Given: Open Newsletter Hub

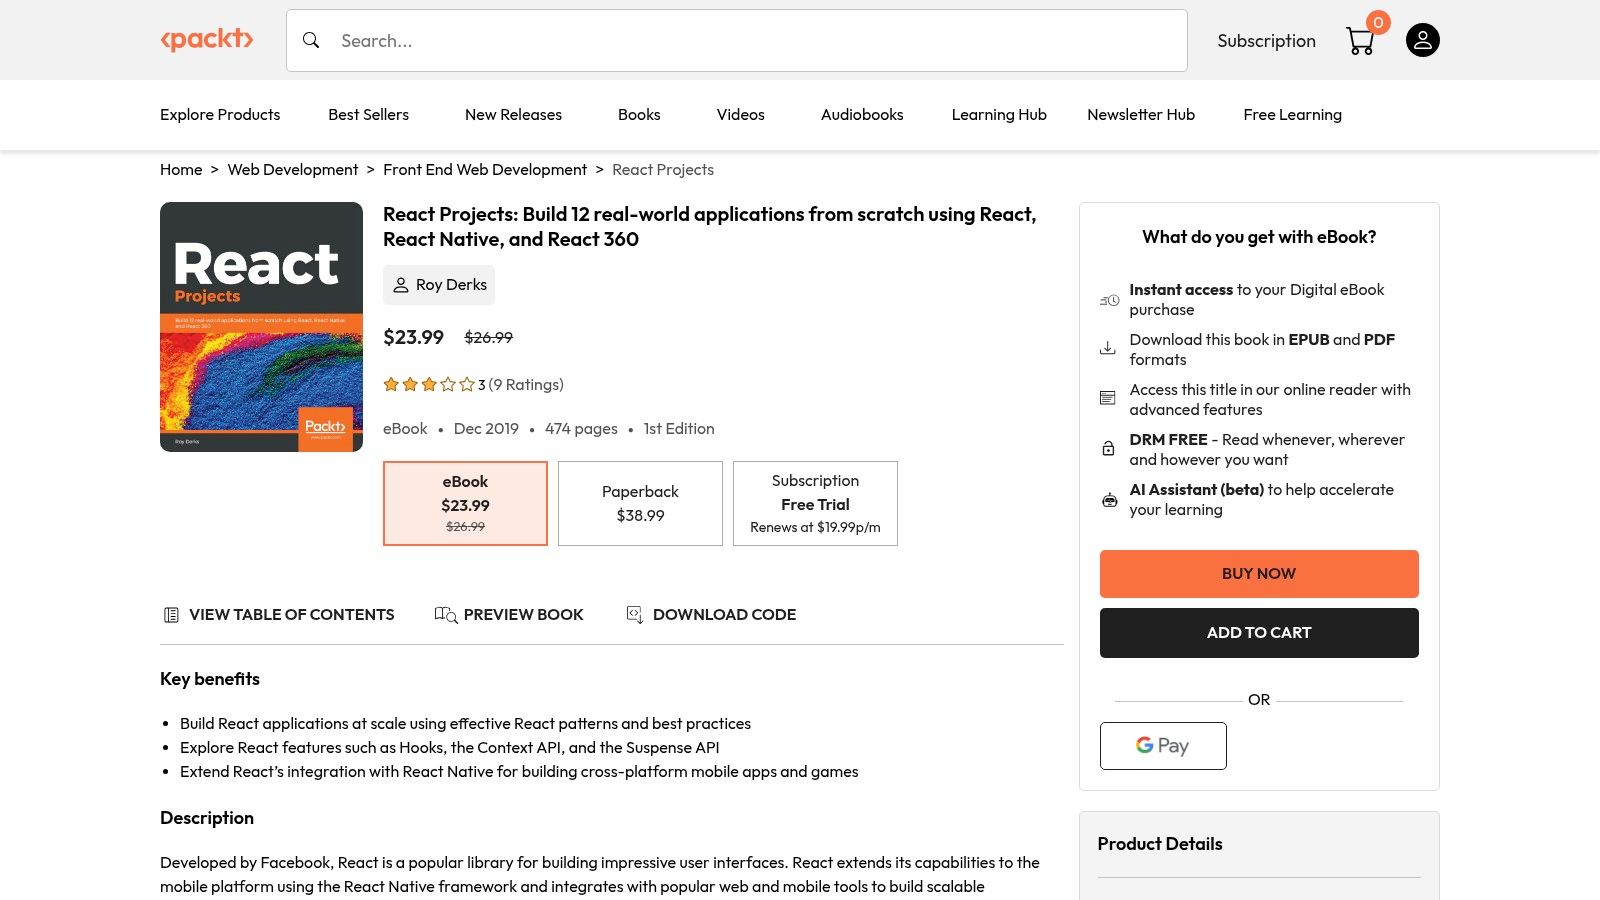Looking at the screenshot, I should pyautogui.click(x=1141, y=115).
